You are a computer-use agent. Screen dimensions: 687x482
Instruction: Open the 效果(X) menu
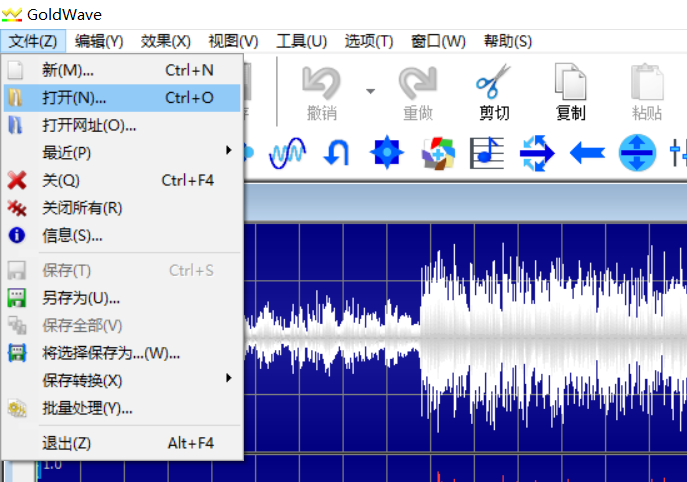coord(166,42)
